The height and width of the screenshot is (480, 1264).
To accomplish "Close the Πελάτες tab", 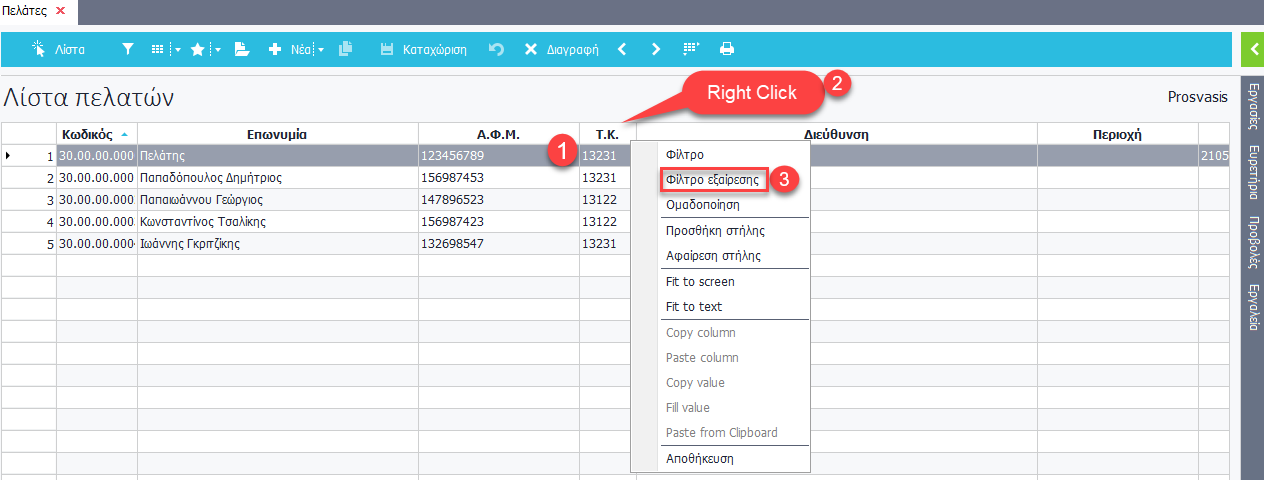I will [60, 10].
